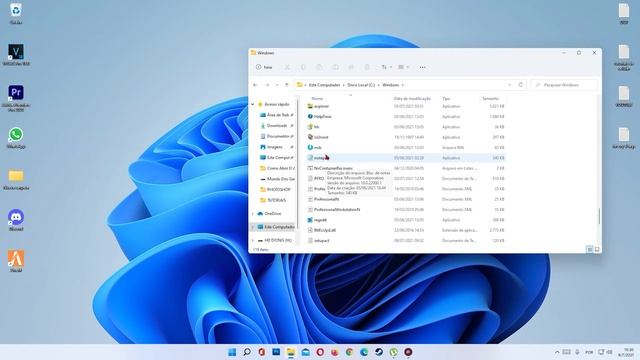
Task: Switch to details view icon in status bar
Action: pos(589,249)
